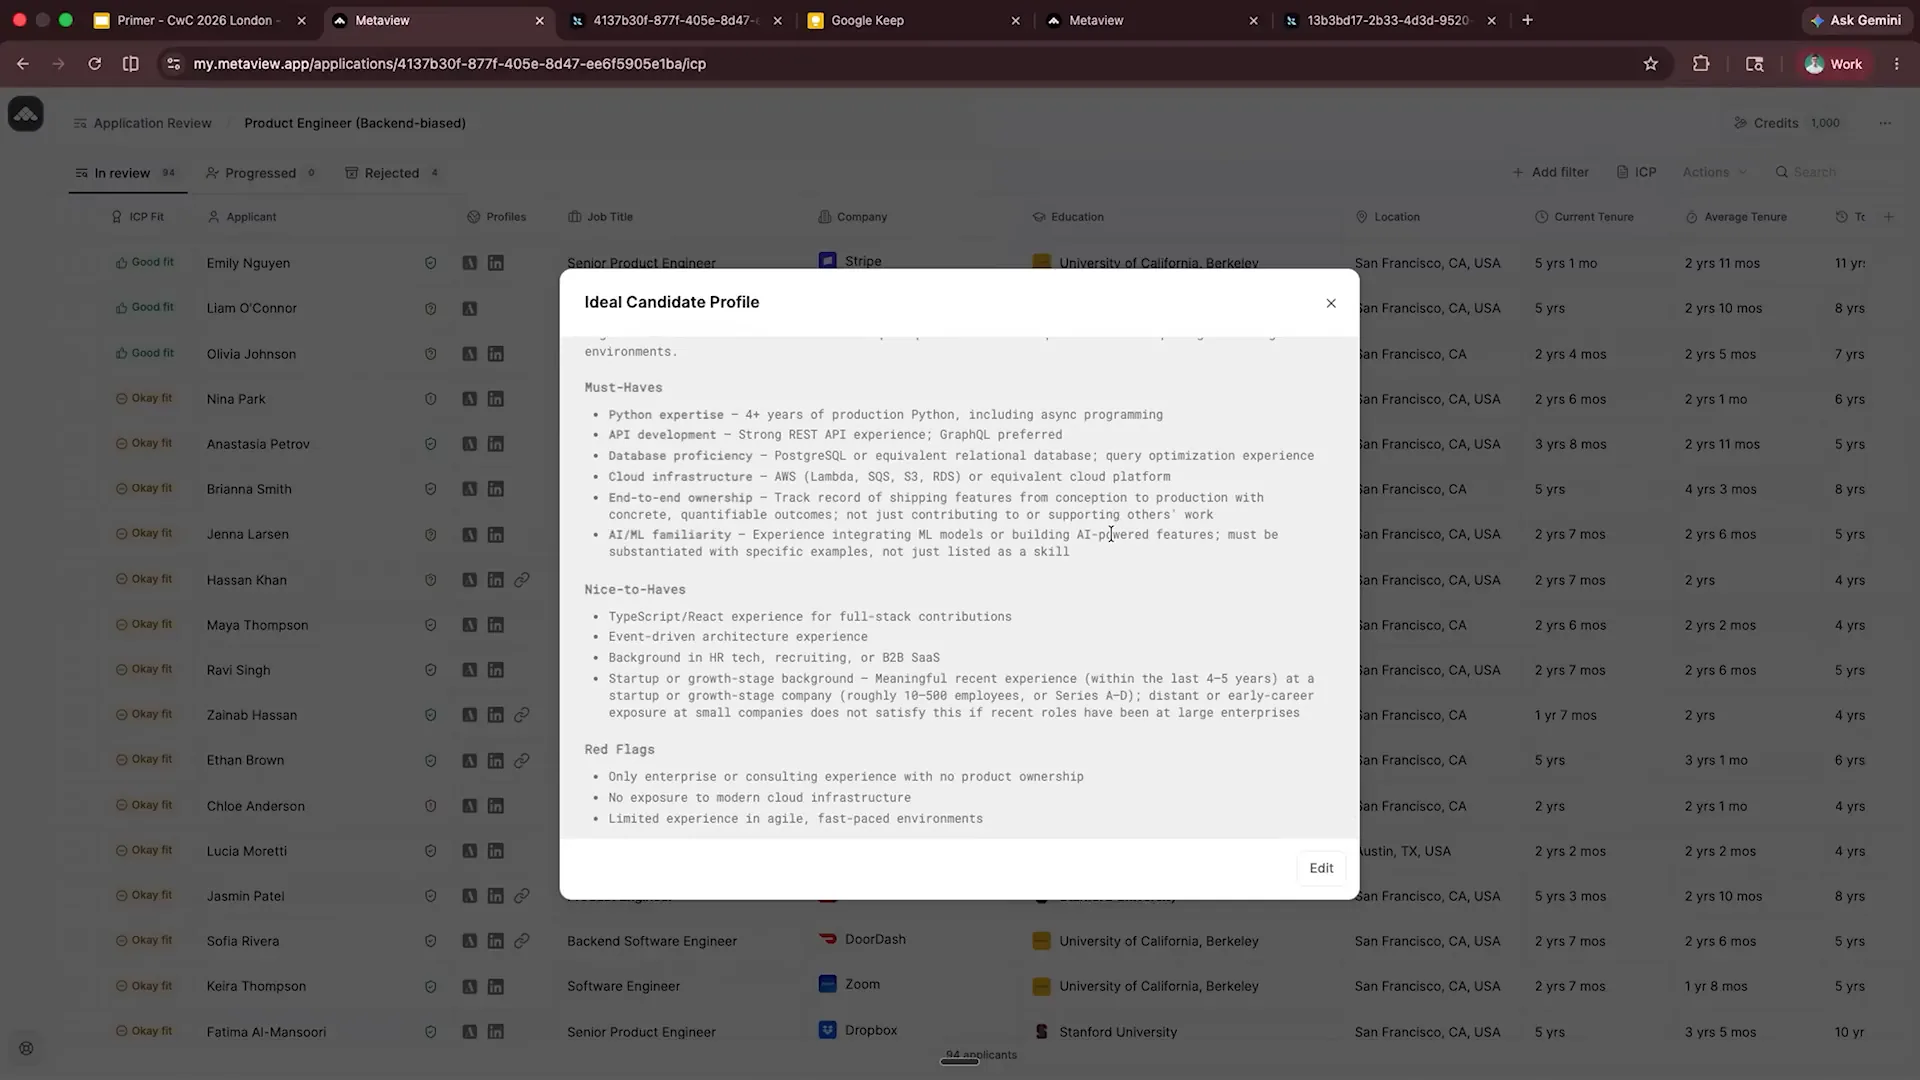Open Liam O'Connor's resume profile icon
Image resolution: width=1920 pixels, height=1080 pixels.
[x=469, y=309]
